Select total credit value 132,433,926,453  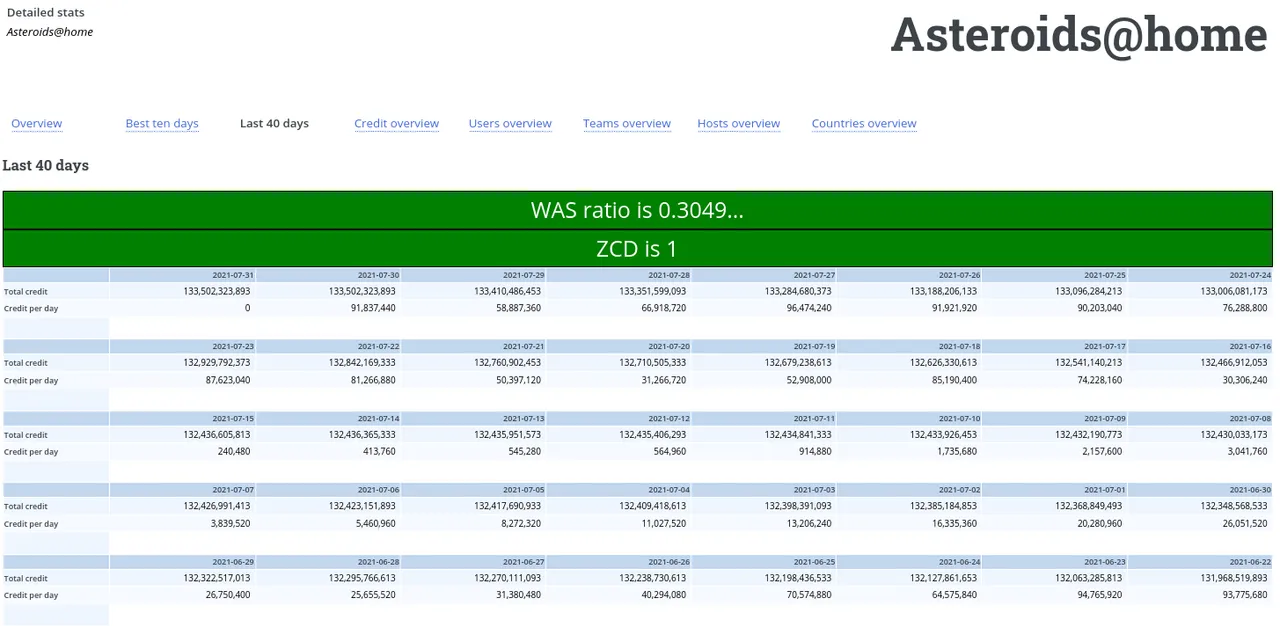943,435
